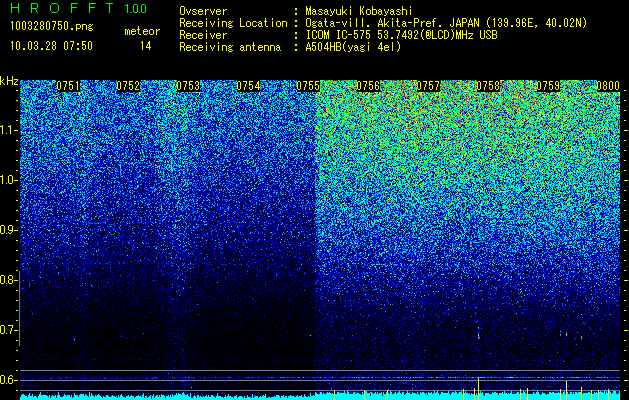Click the ICOM IC-575 receiver details
629x400 pixels.
tap(401, 35)
